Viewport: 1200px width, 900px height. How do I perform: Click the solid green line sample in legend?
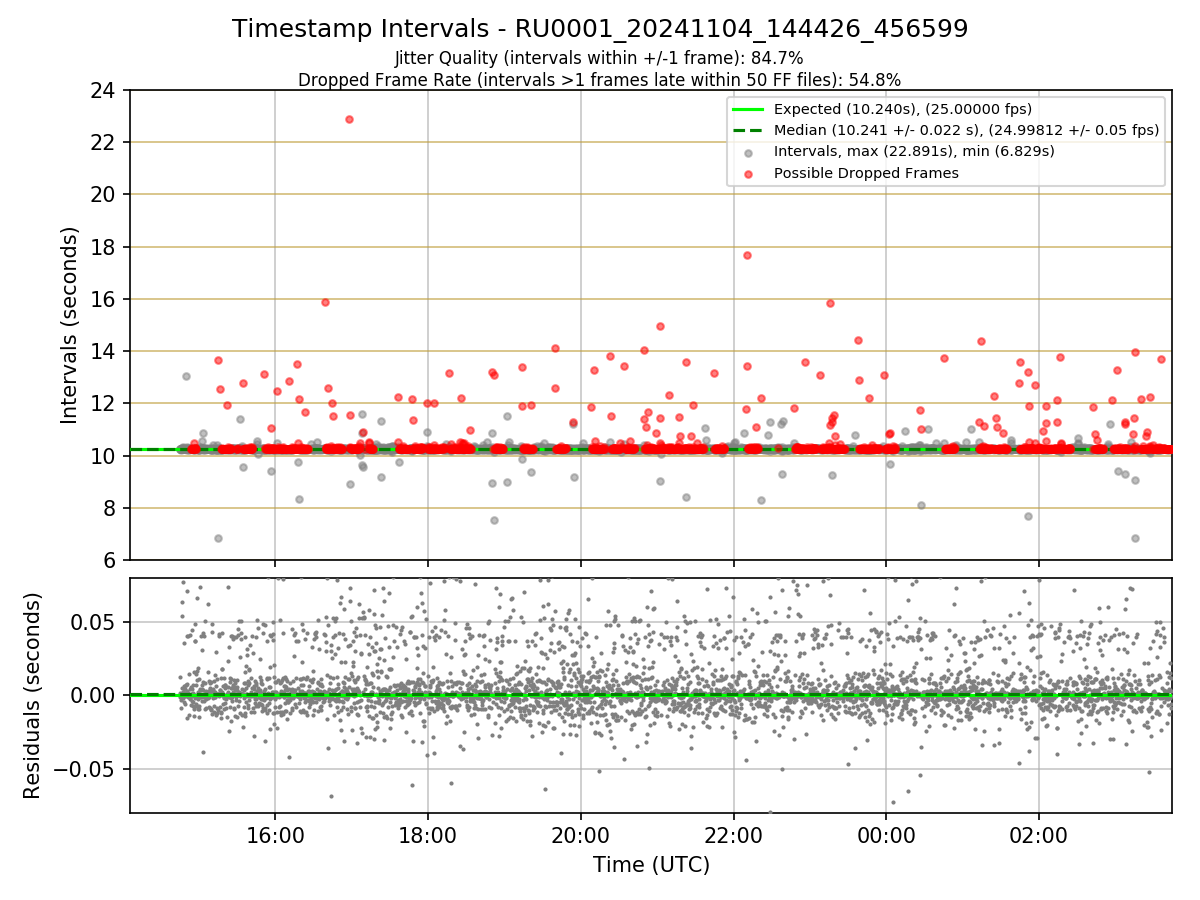pos(749,109)
